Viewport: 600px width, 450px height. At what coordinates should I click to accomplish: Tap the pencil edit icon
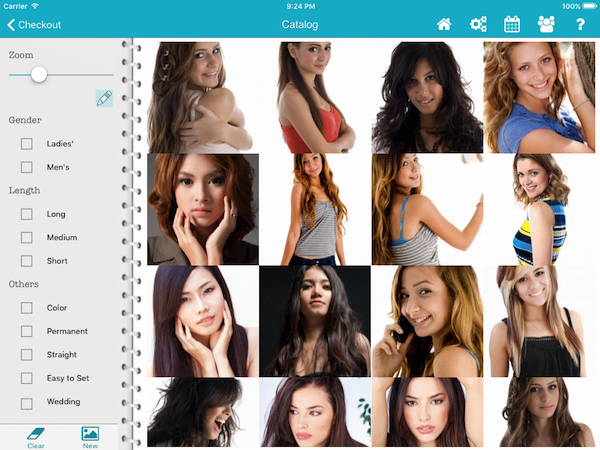pyautogui.click(x=104, y=99)
